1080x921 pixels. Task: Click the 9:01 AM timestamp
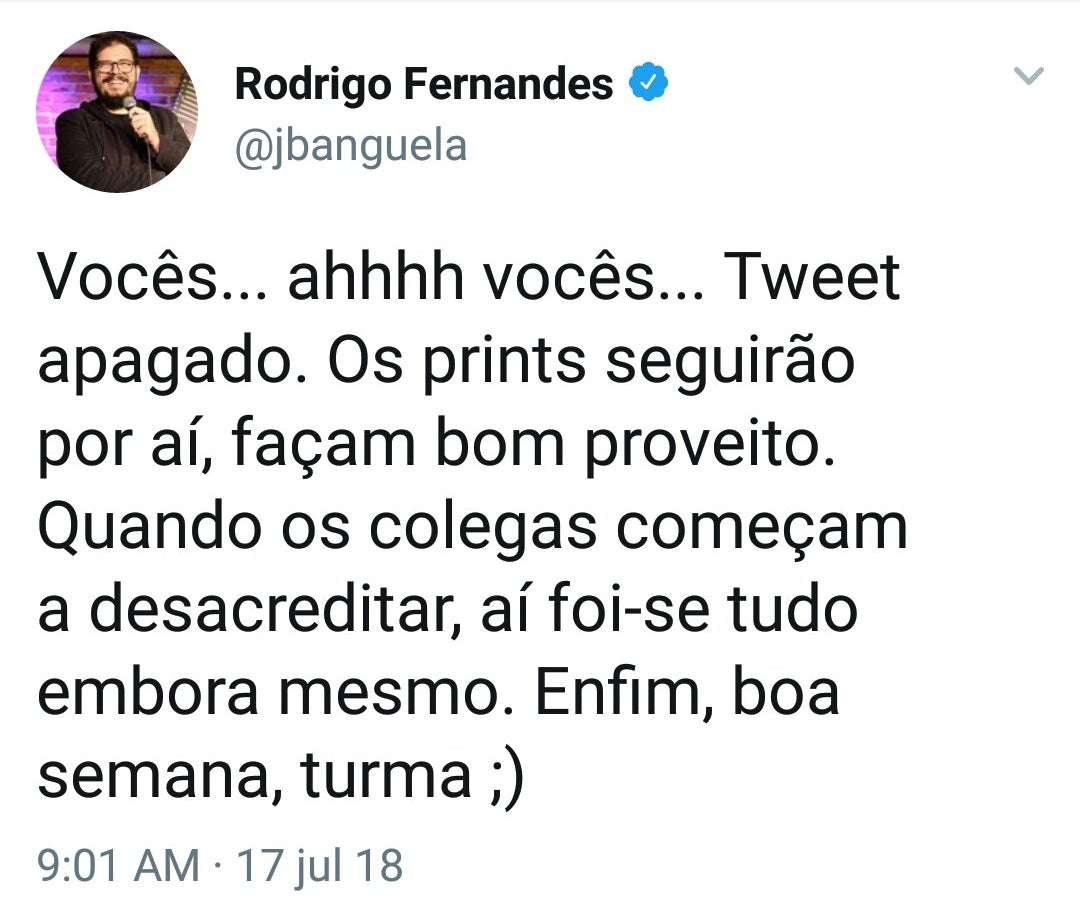click(118, 866)
